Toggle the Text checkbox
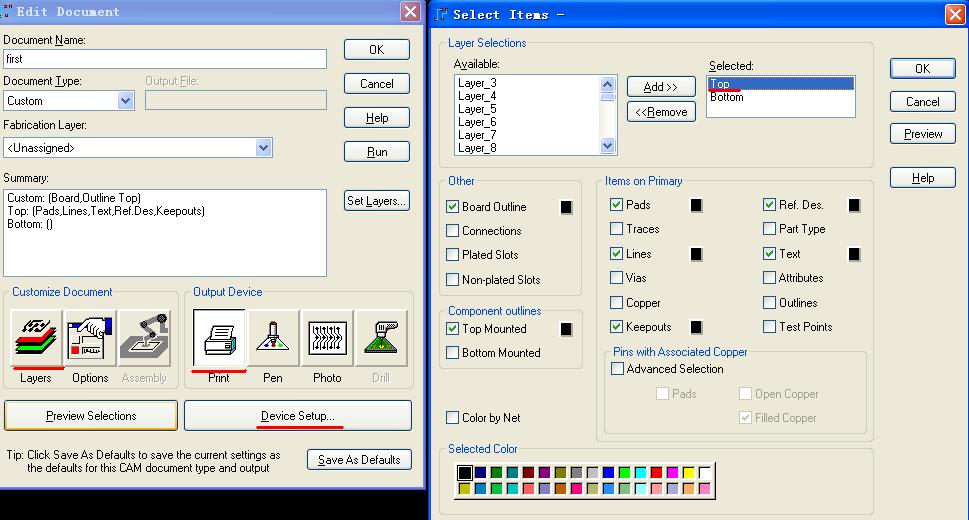The height and width of the screenshot is (520, 969). 769,254
